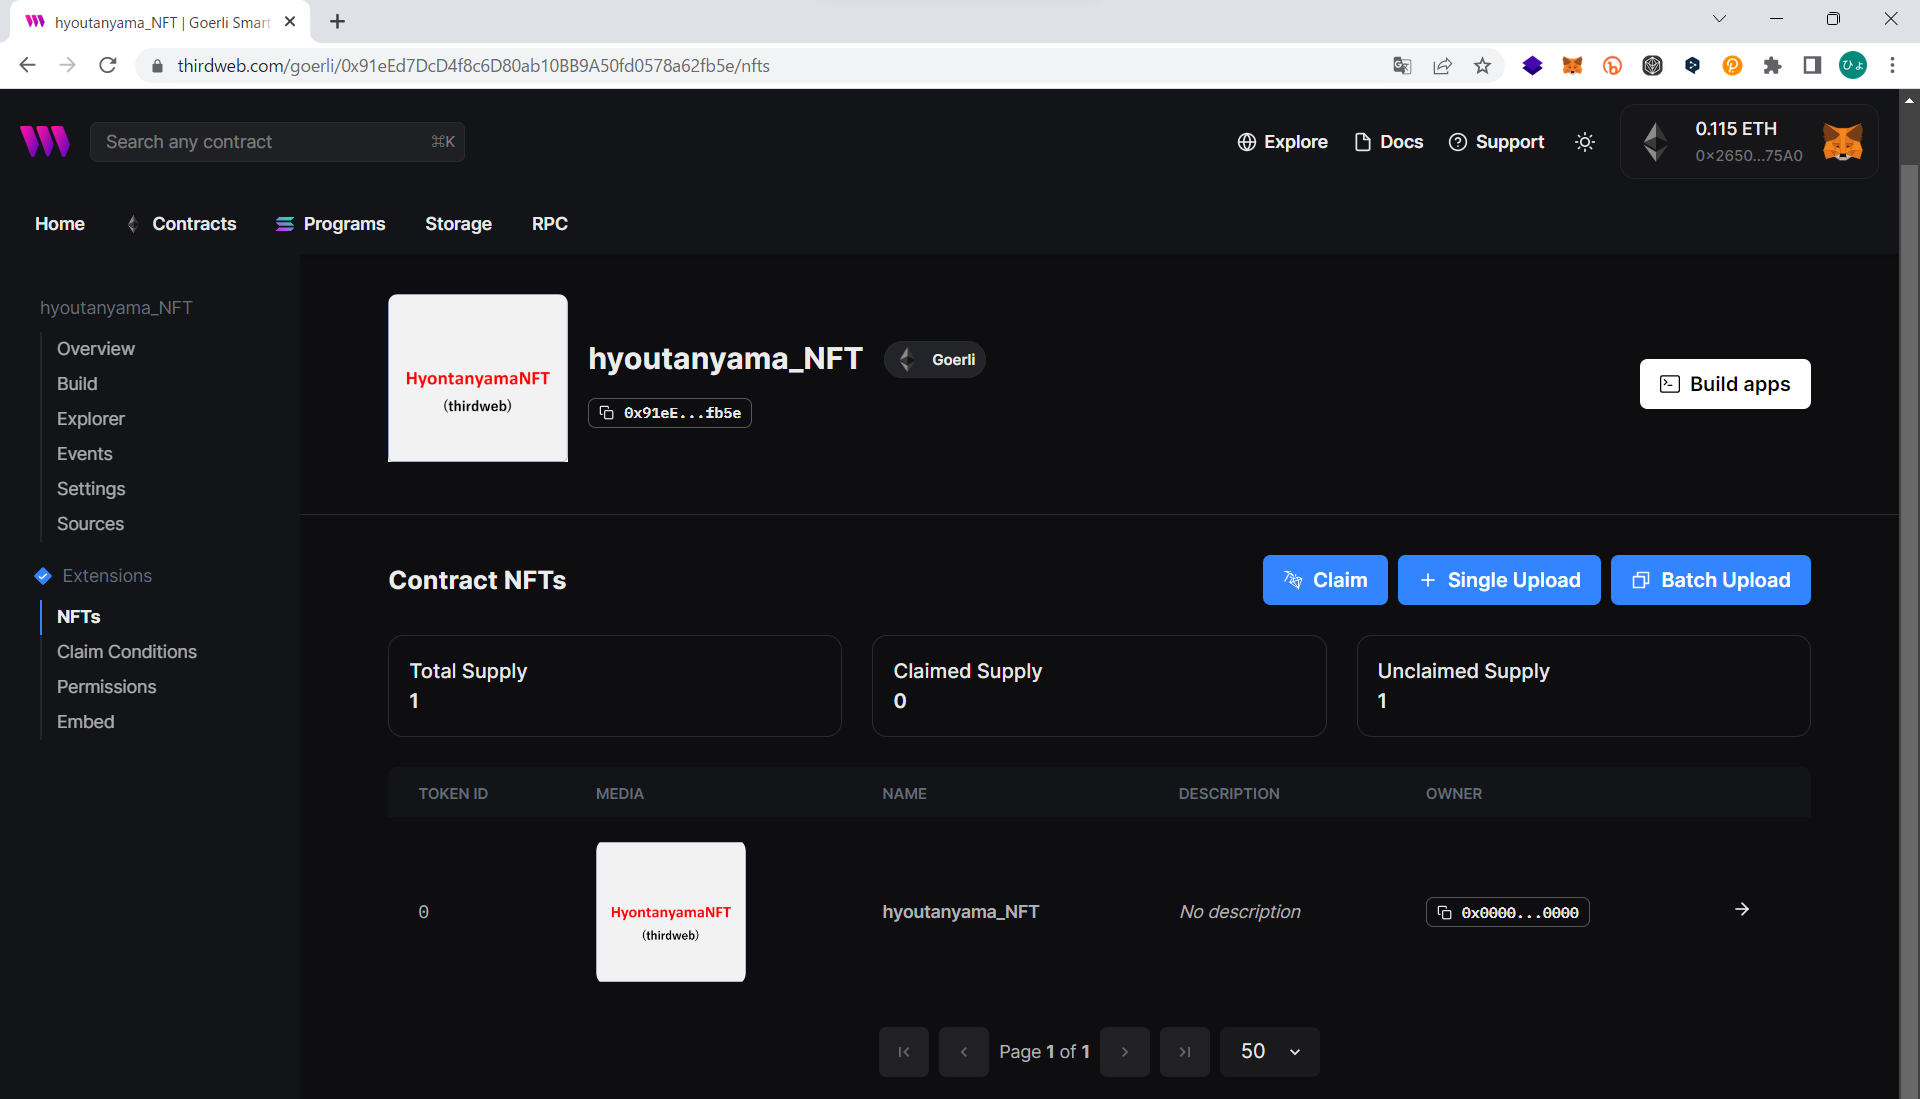1920x1099 pixels.
Task: Click the Batch Upload button
Action: click(x=1710, y=580)
